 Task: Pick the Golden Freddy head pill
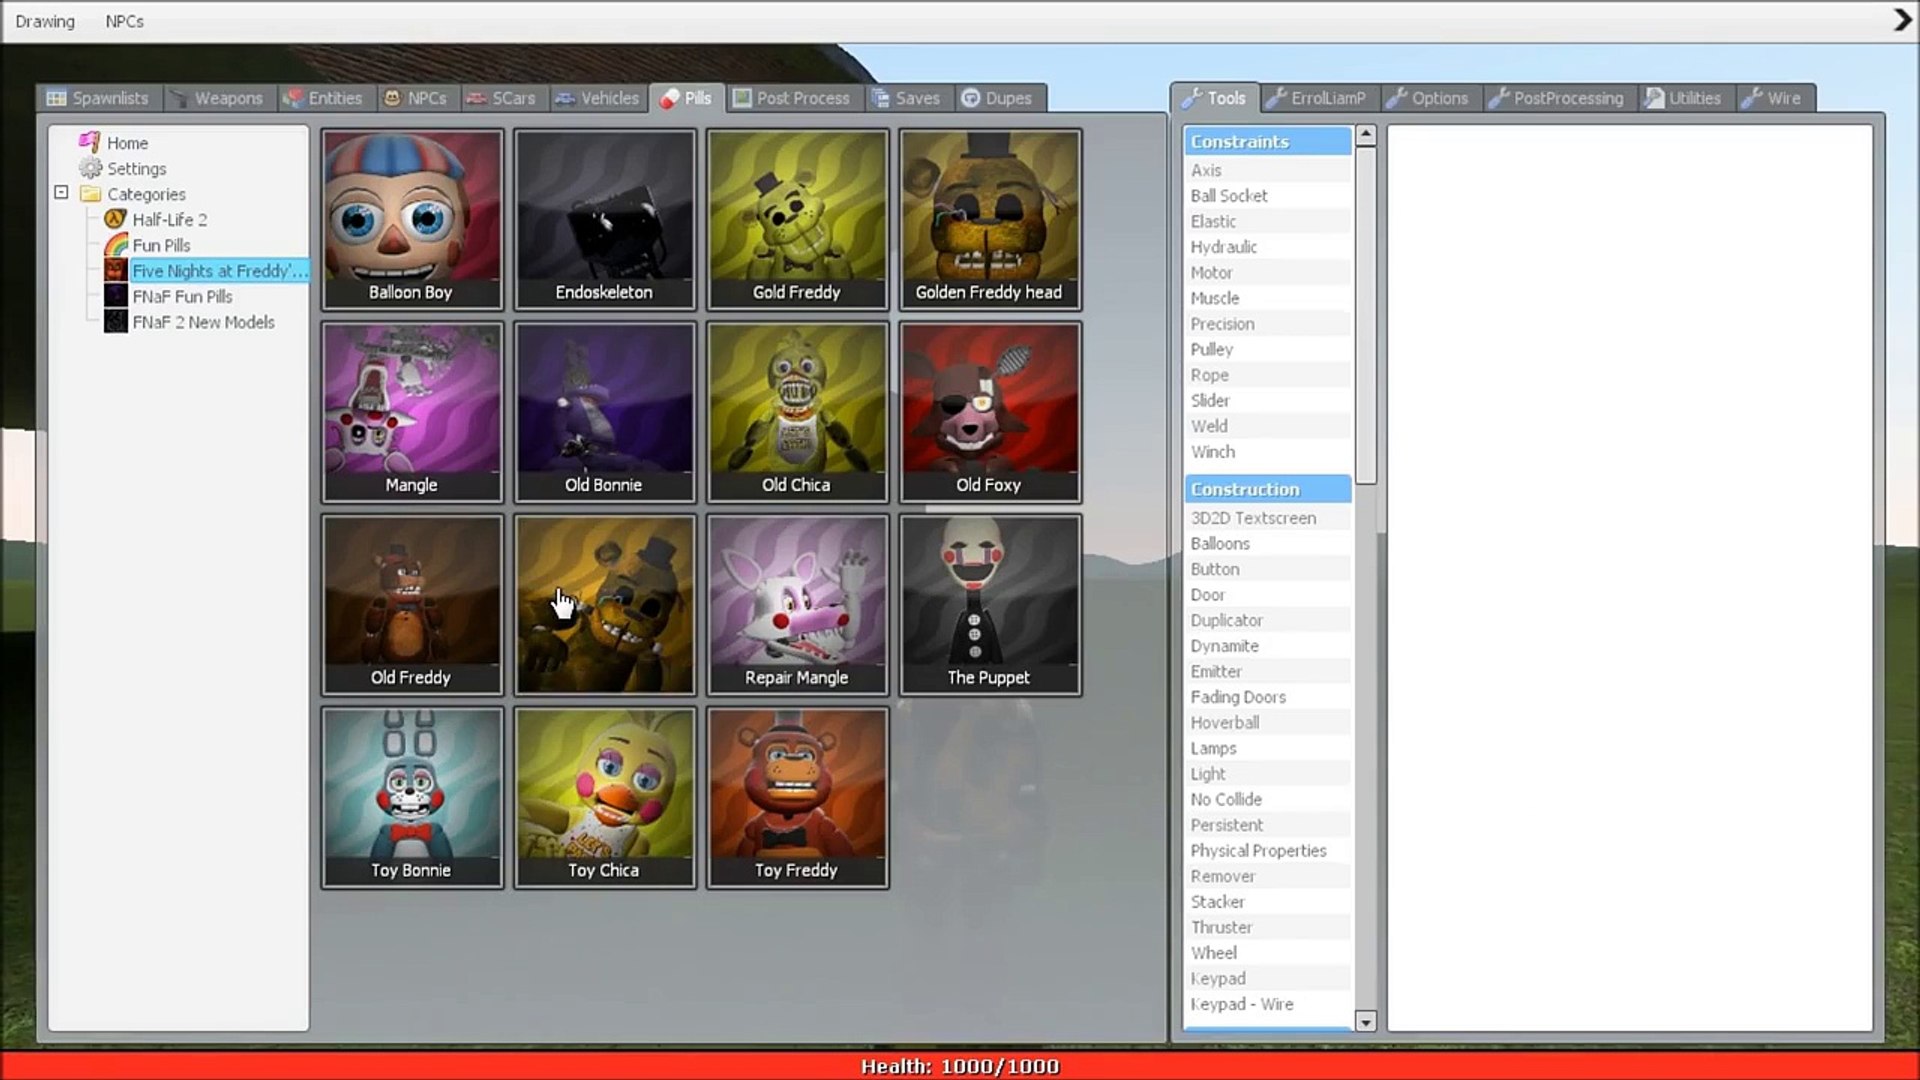(x=989, y=218)
